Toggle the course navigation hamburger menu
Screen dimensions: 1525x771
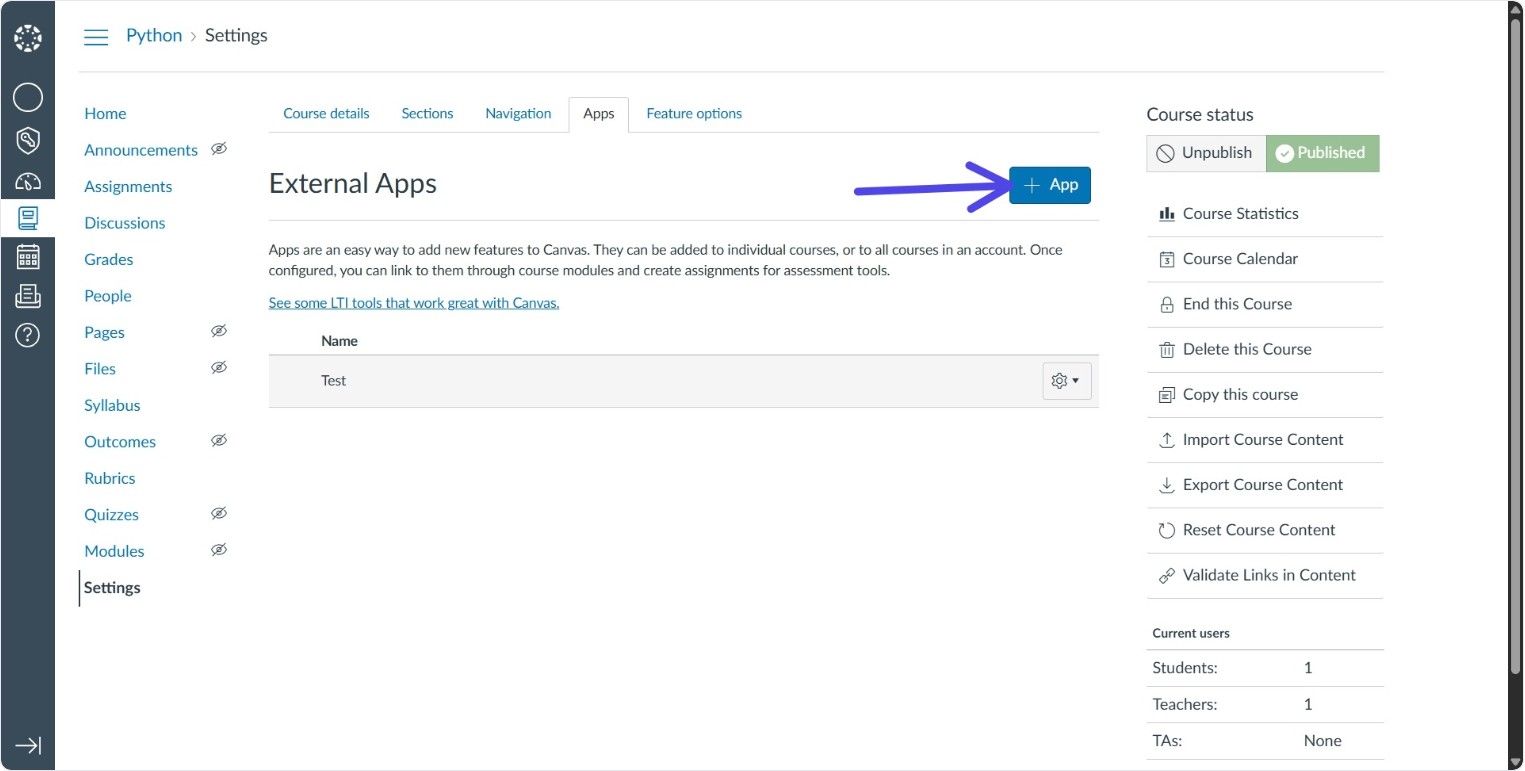tap(96, 37)
